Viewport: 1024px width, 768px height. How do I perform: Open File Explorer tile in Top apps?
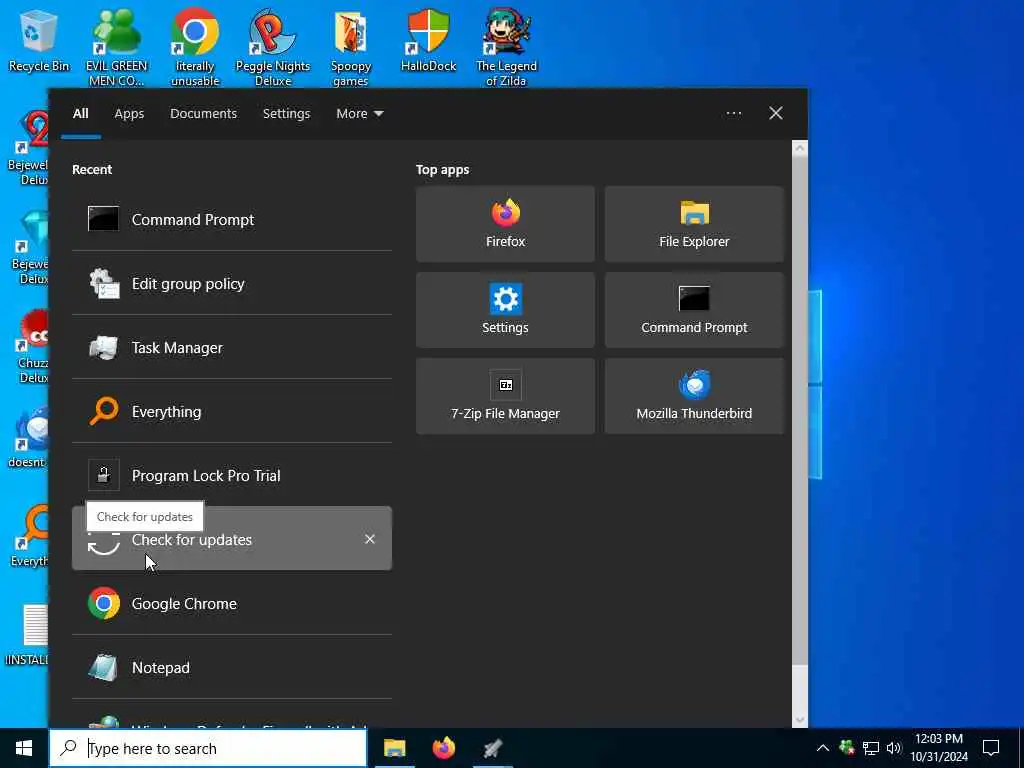click(694, 224)
